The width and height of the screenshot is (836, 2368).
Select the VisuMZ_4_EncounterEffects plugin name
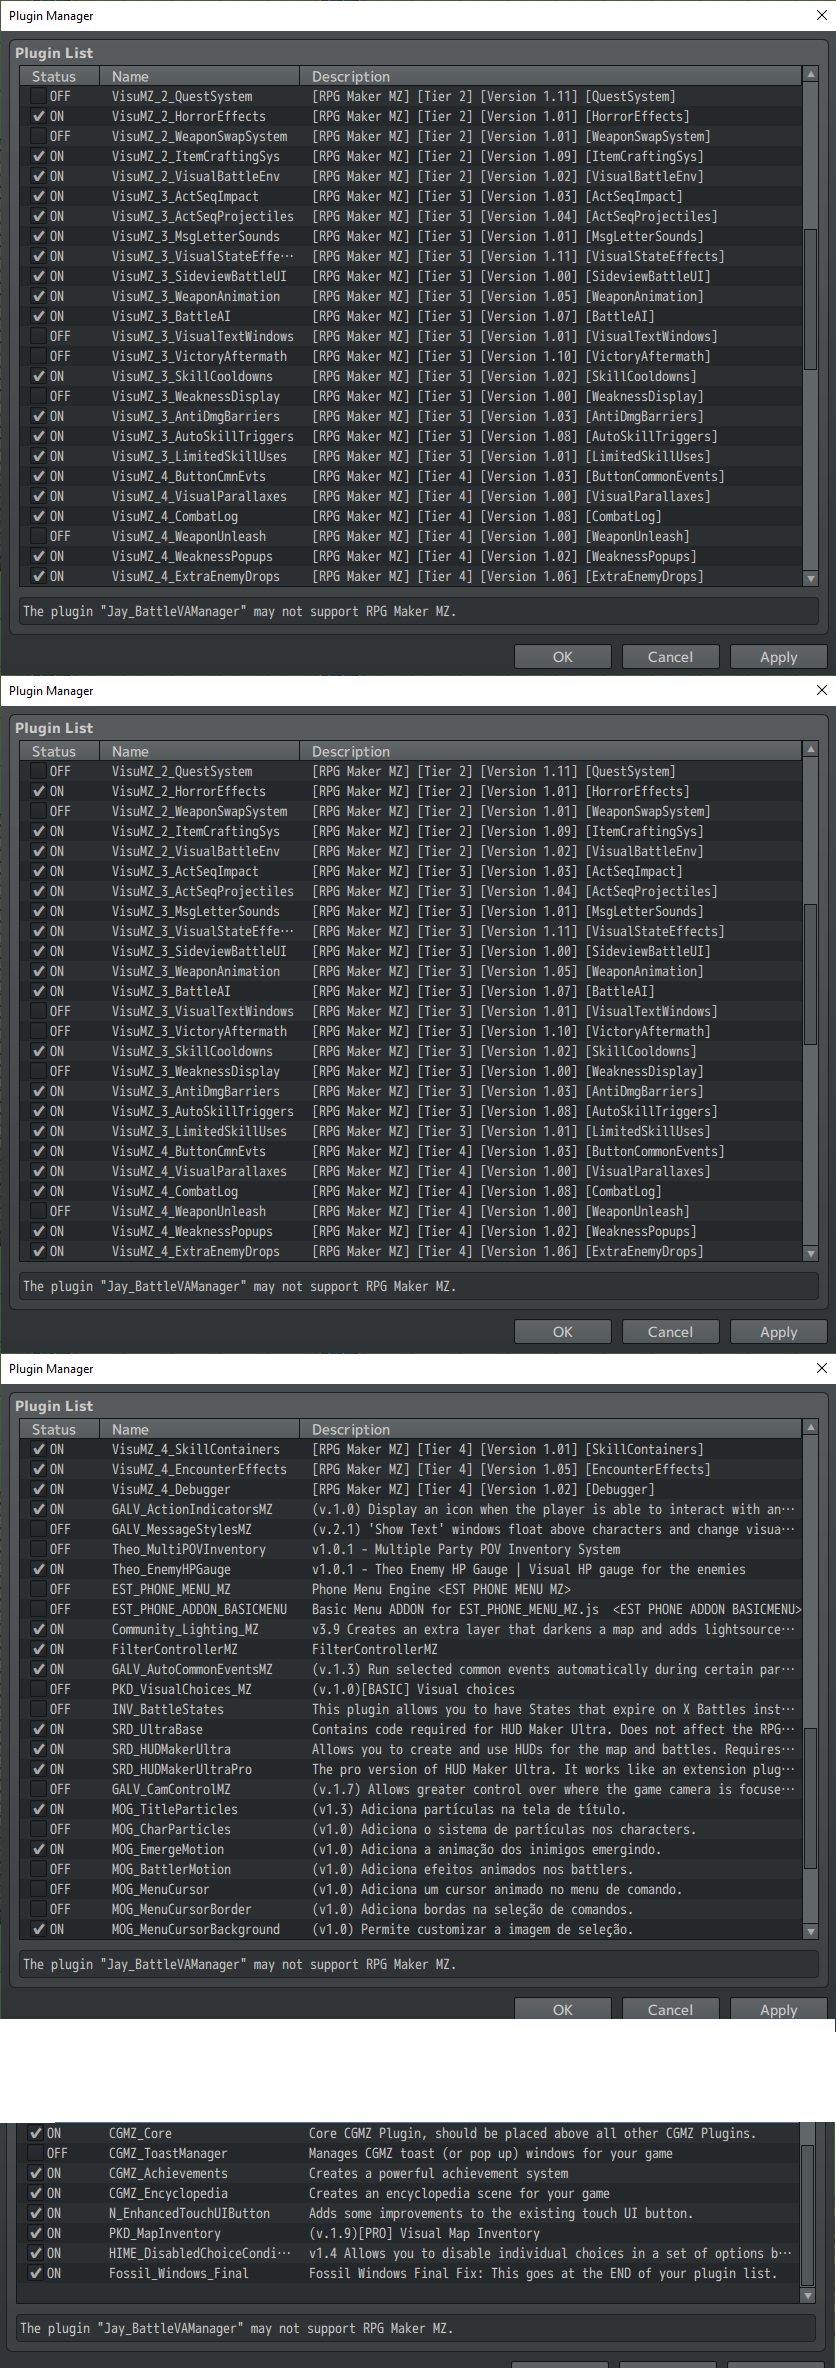(x=199, y=1469)
